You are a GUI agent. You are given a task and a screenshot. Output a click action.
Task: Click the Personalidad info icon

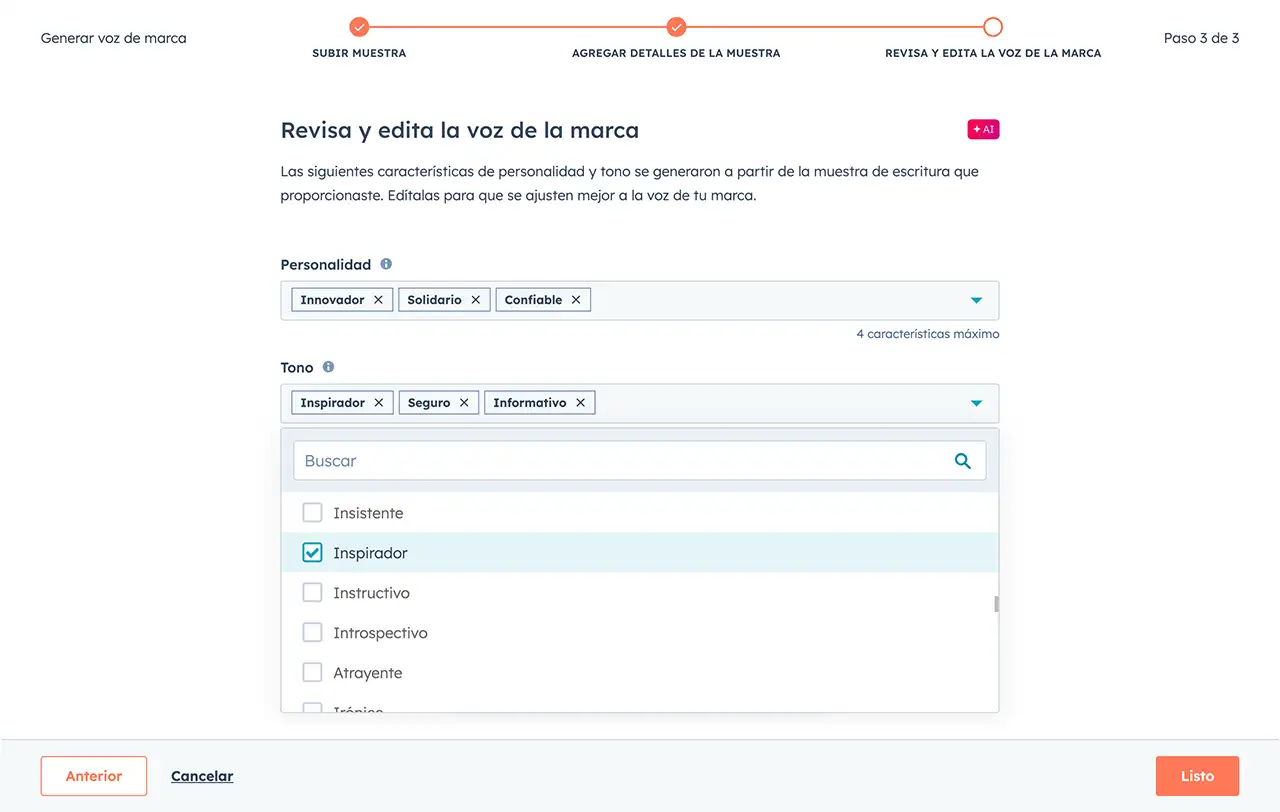click(386, 264)
